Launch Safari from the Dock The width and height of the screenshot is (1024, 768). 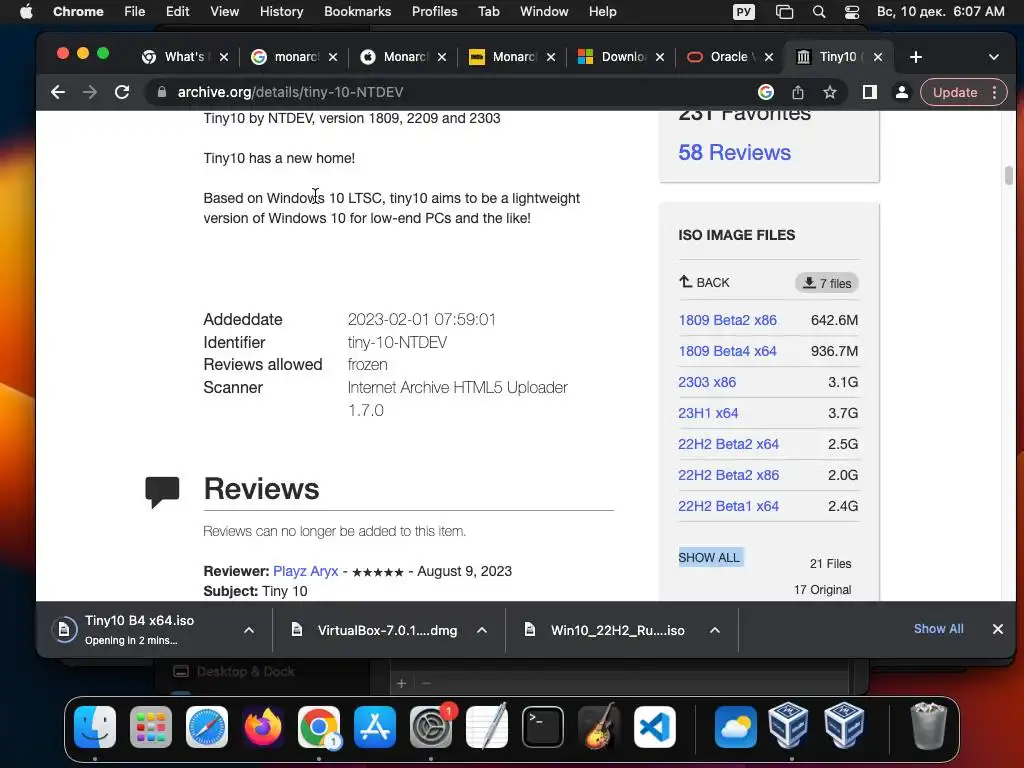(x=207, y=727)
